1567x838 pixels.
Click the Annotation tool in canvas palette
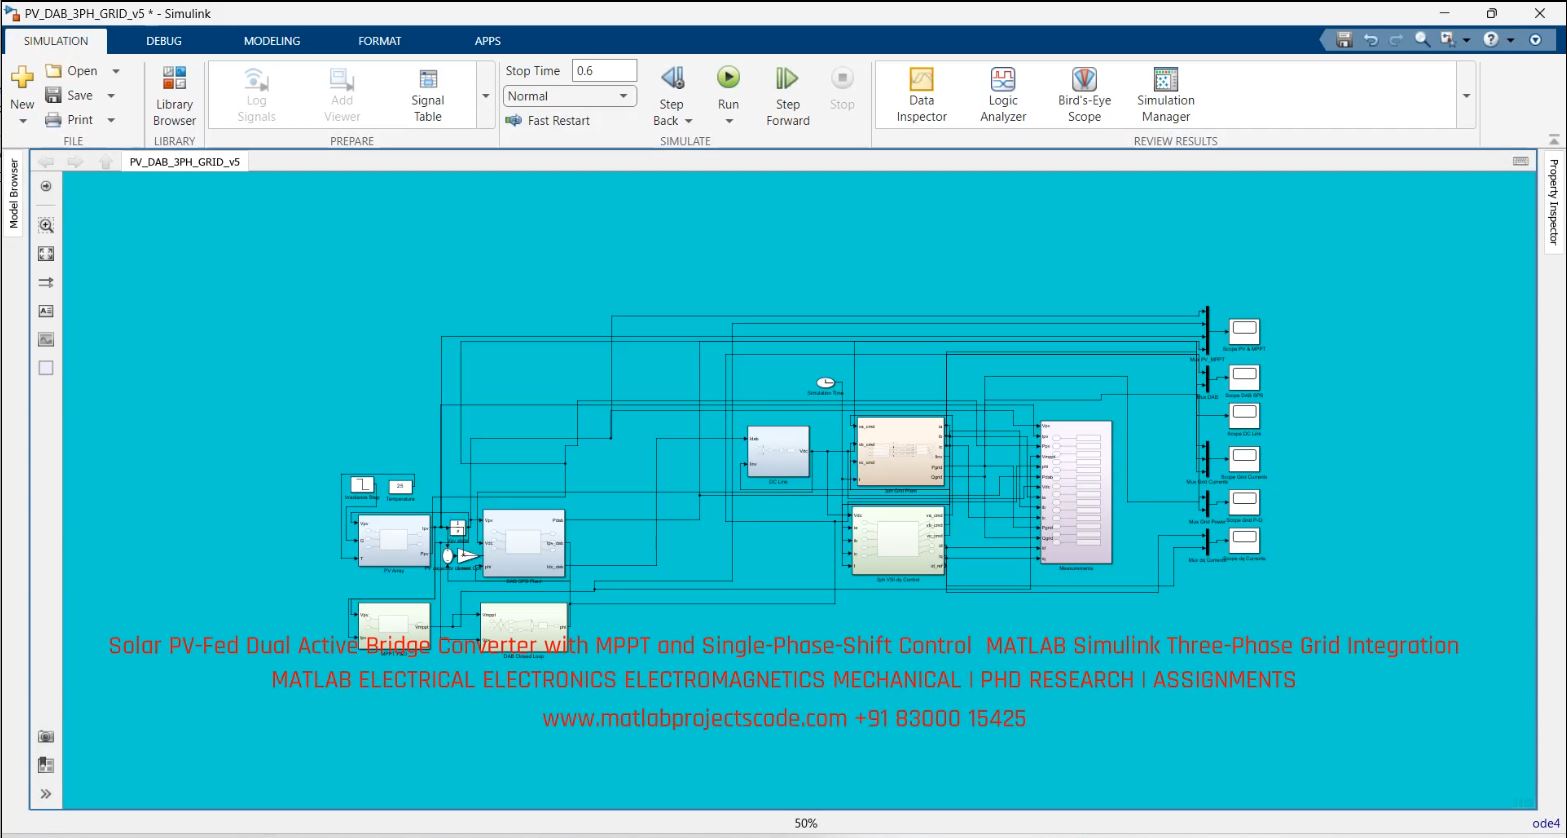46,311
